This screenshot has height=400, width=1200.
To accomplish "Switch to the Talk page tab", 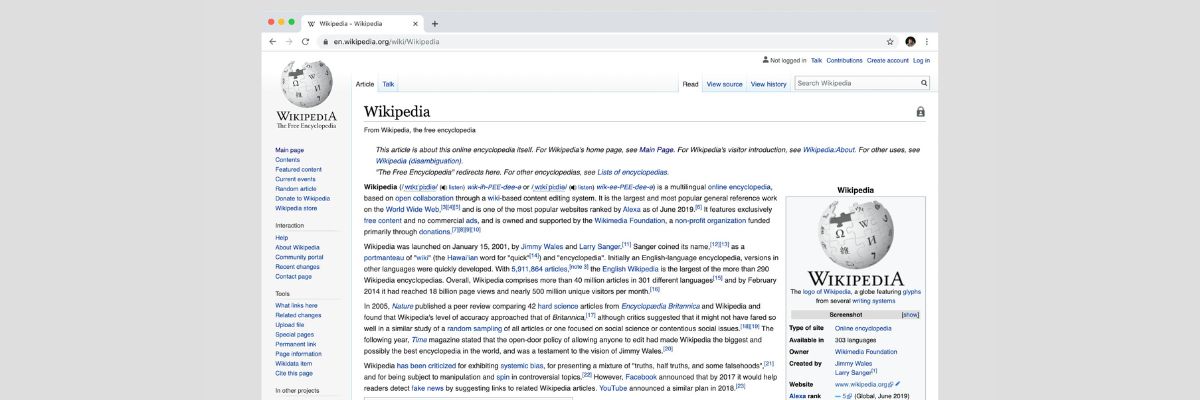I will [x=388, y=84].
